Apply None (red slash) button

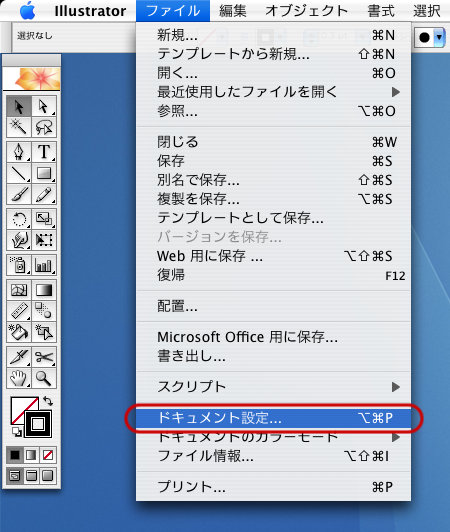click(48, 455)
